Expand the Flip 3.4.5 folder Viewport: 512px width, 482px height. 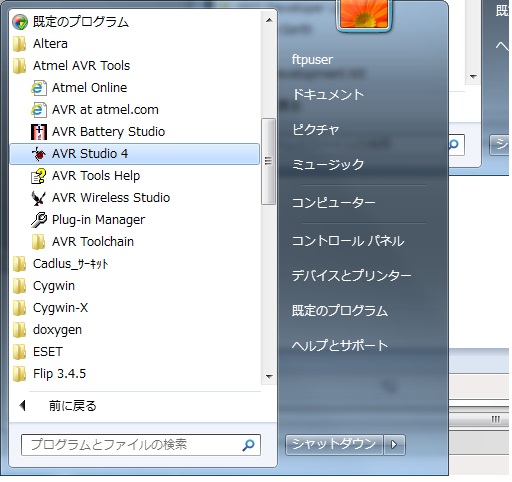click(x=135, y=374)
